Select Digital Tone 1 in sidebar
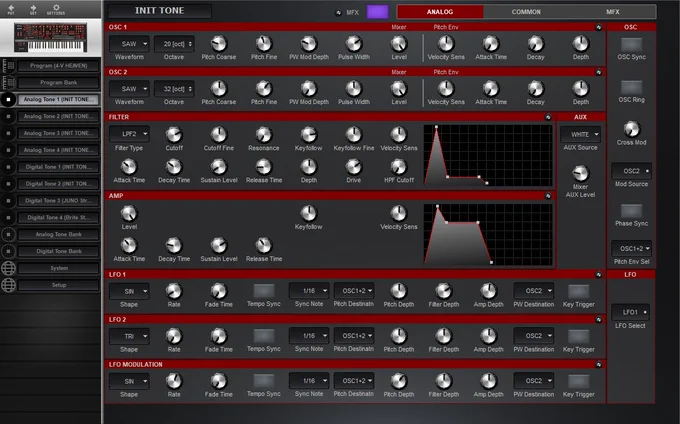Image resolution: width=680 pixels, height=424 pixels. [59, 167]
